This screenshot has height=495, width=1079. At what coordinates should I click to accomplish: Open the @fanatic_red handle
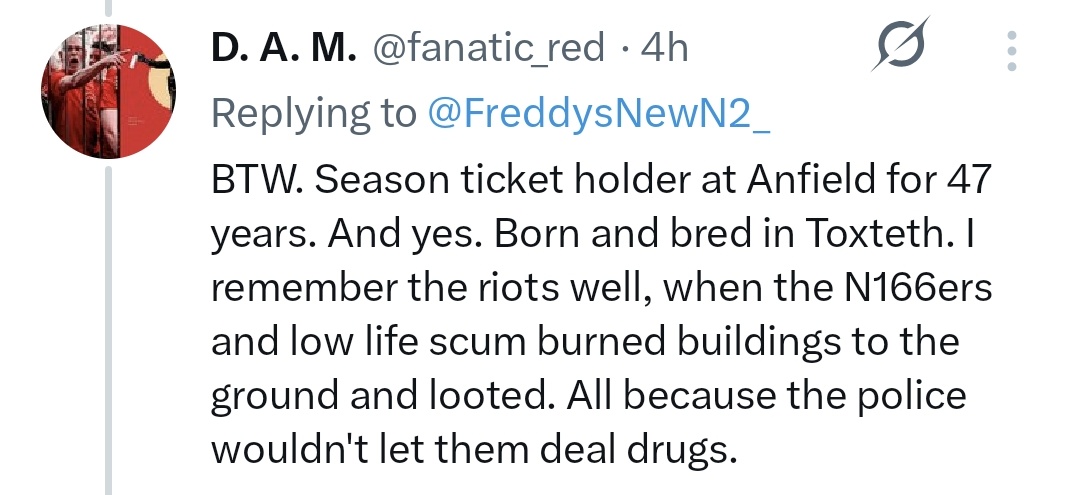489,49
